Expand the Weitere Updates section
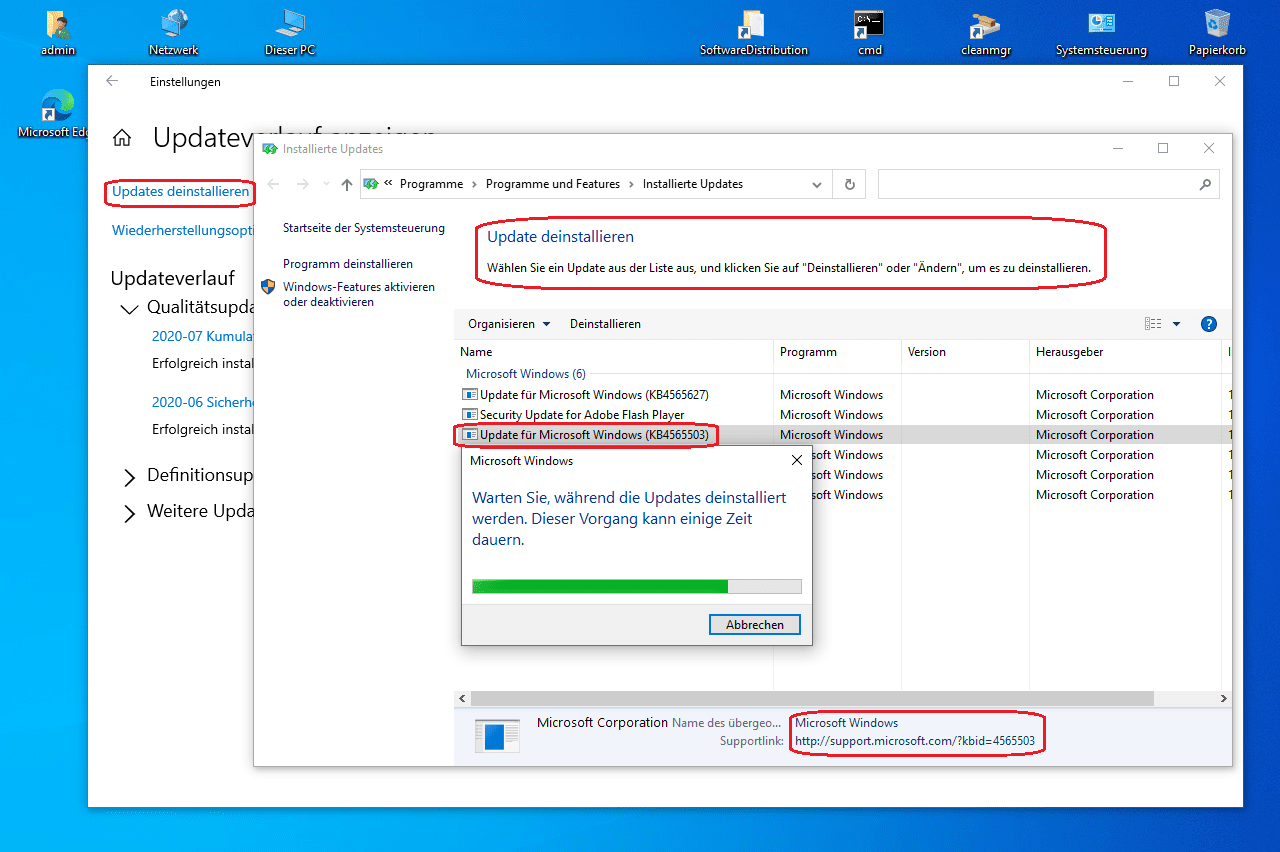The height and width of the screenshot is (852, 1280). point(129,513)
